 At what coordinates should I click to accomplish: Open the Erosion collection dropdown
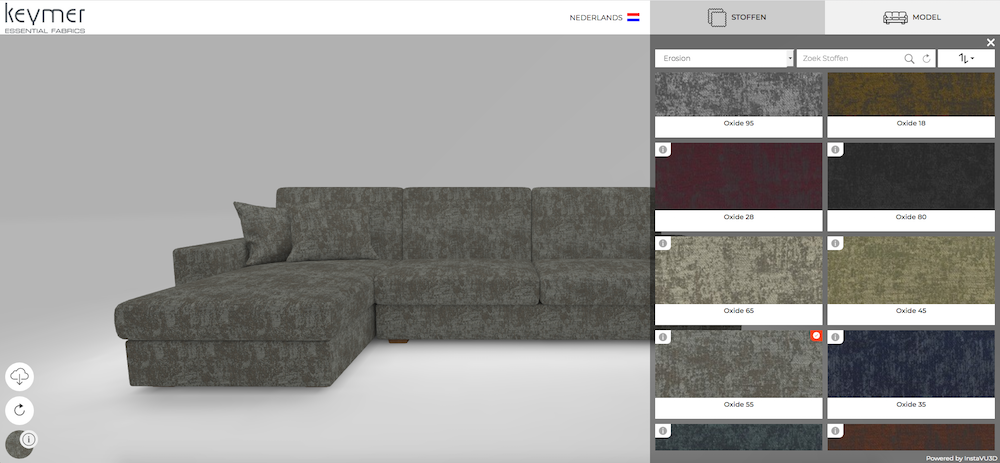724,59
